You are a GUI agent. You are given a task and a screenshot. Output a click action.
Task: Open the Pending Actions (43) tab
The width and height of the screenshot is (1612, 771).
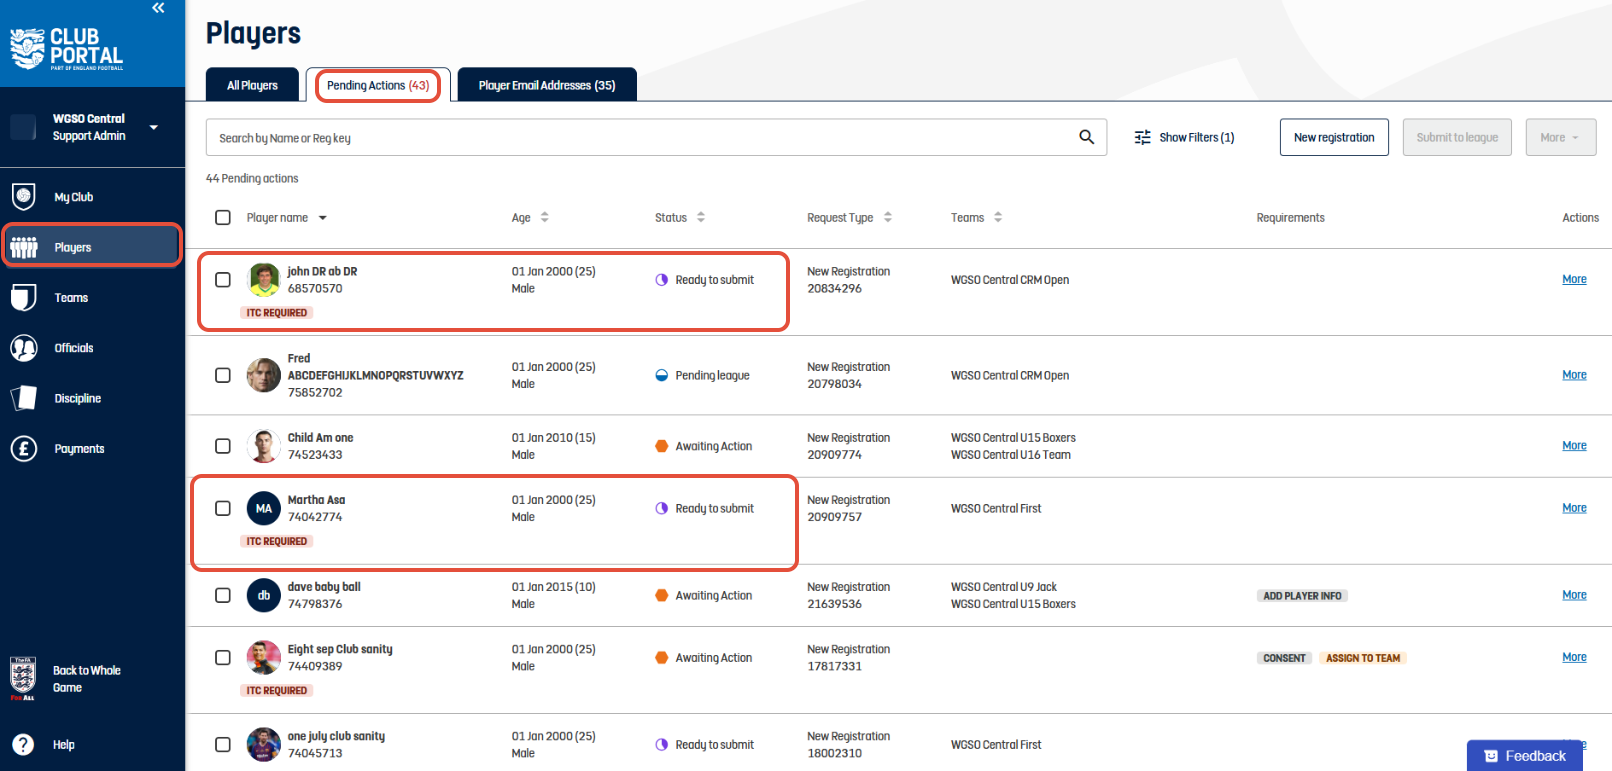[x=378, y=85]
